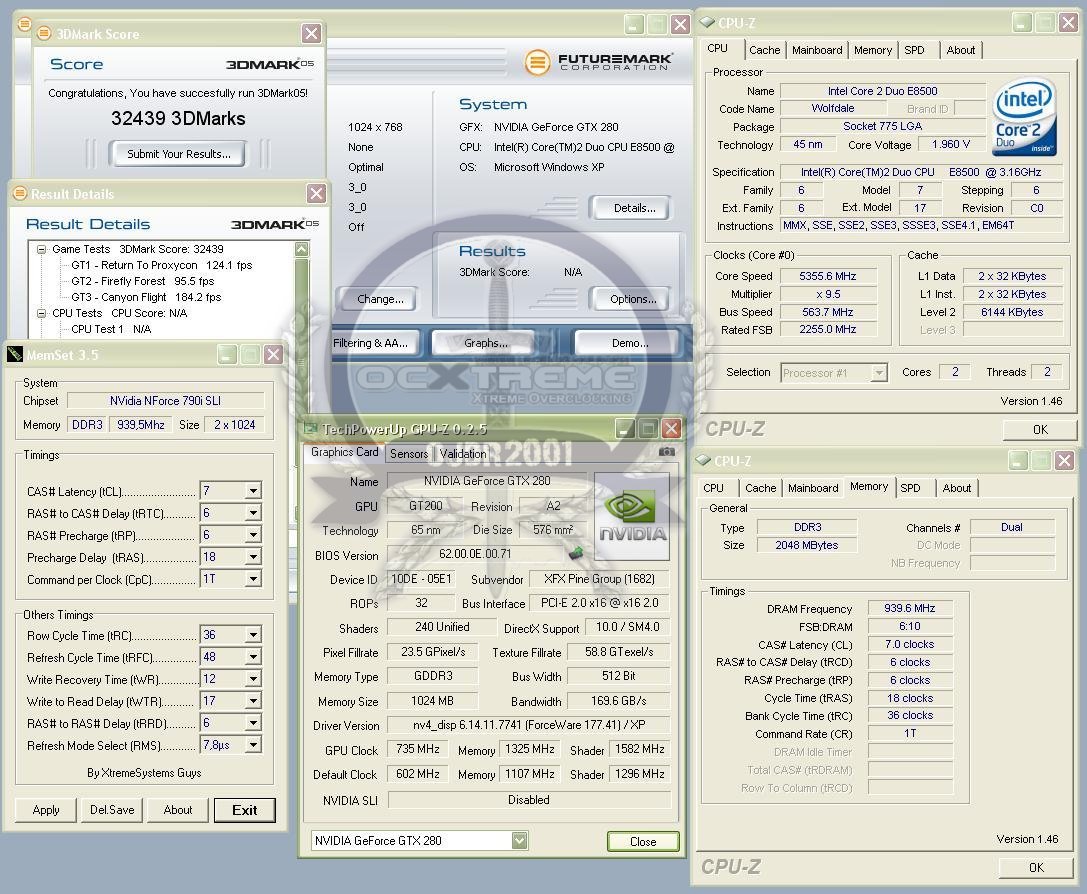1087x894 pixels.
Task: Switch to the Memory tab in top CPU-Z
Action: pyautogui.click(x=873, y=50)
